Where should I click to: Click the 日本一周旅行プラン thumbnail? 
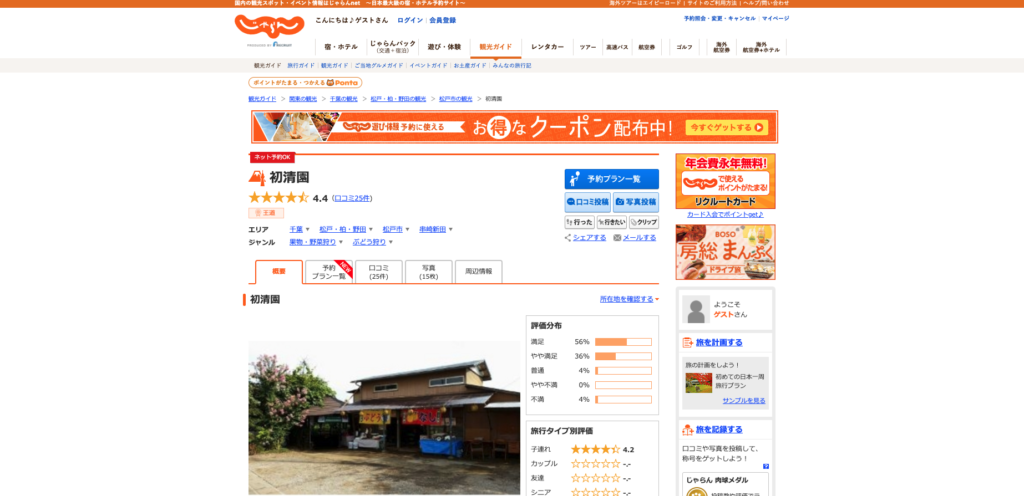(x=698, y=383)
